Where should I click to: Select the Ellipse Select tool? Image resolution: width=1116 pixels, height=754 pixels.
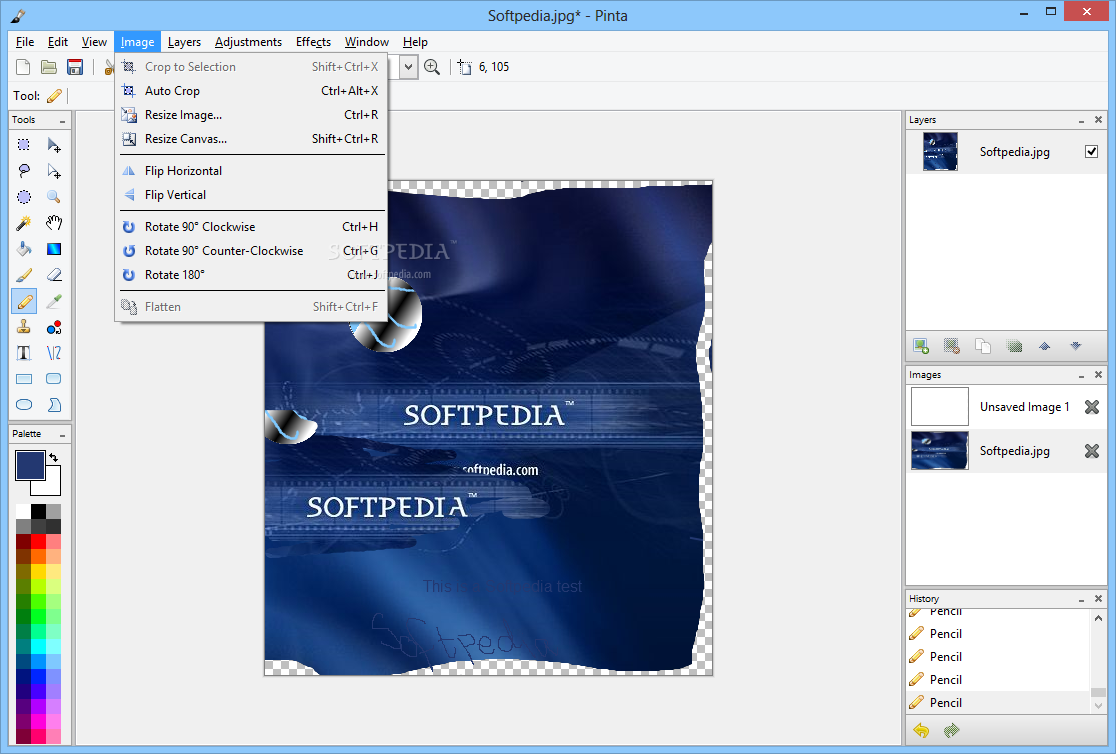pos(23,197)
